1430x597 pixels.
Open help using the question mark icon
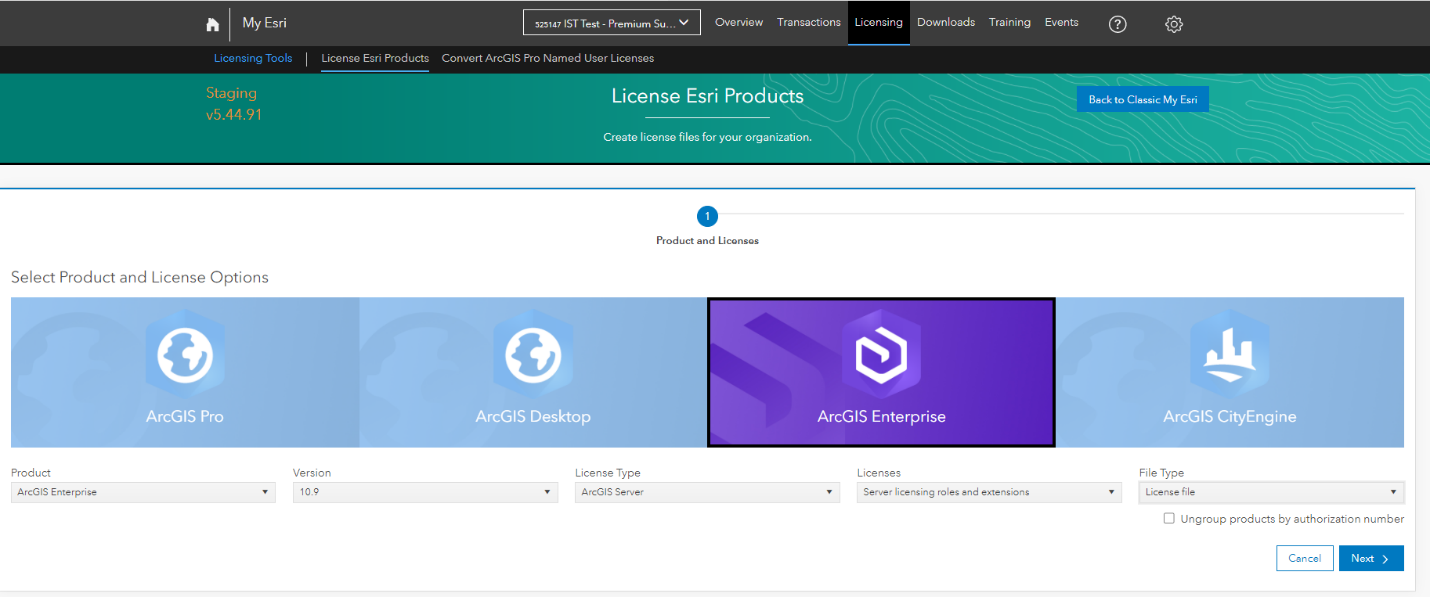click(1117, 24)
